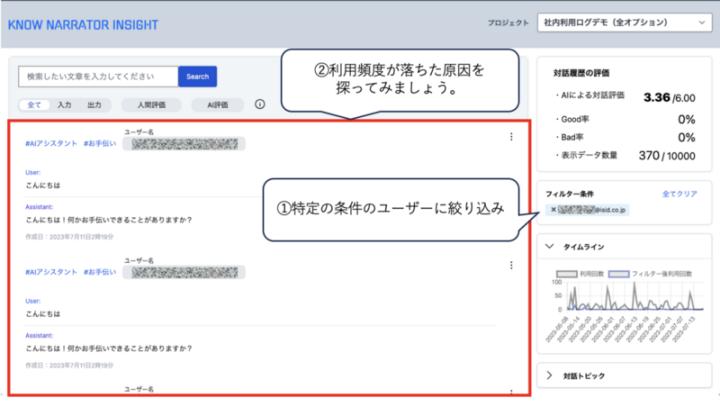Image resolution: width=720 pixels, height=407 pixels.
Task: Switch to the 入力 filter tab
Action: [x=64, y=103]
